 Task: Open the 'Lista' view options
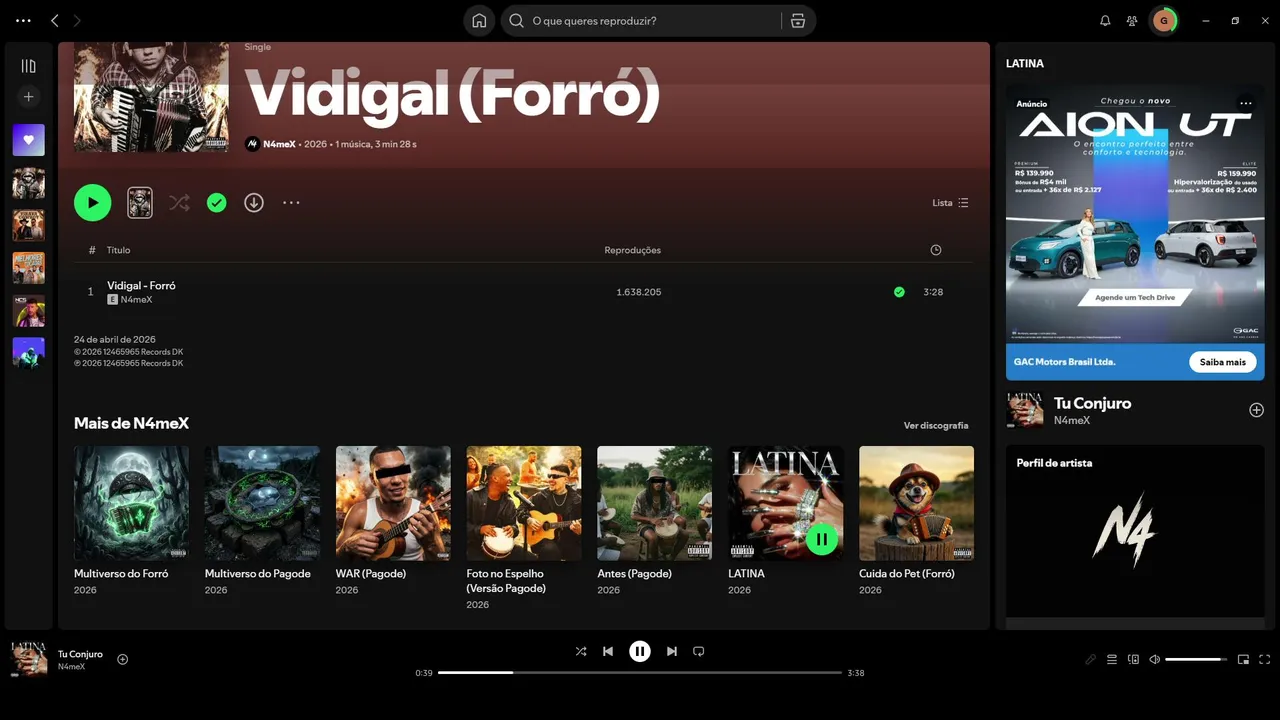(950, 203)
